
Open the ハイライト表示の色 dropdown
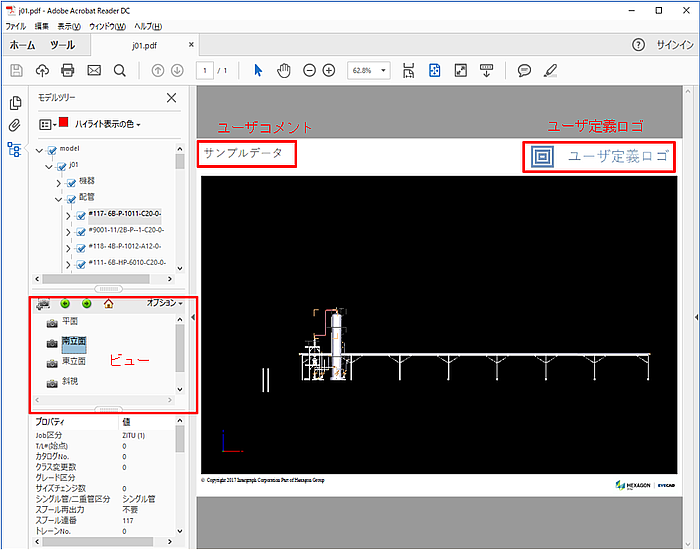(x=108, y=124)
